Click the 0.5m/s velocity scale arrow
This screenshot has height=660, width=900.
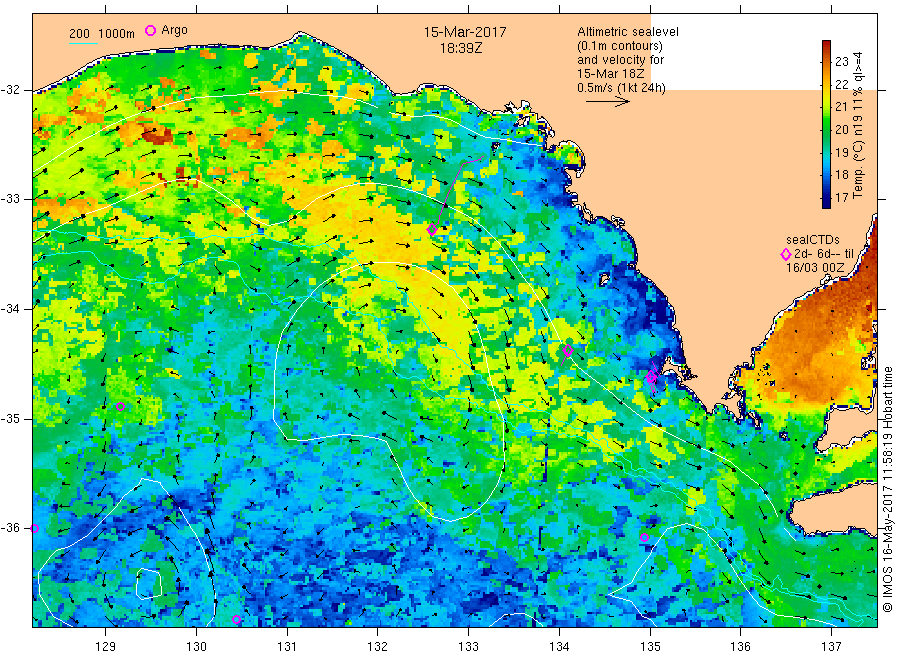[x=608, y=102]
